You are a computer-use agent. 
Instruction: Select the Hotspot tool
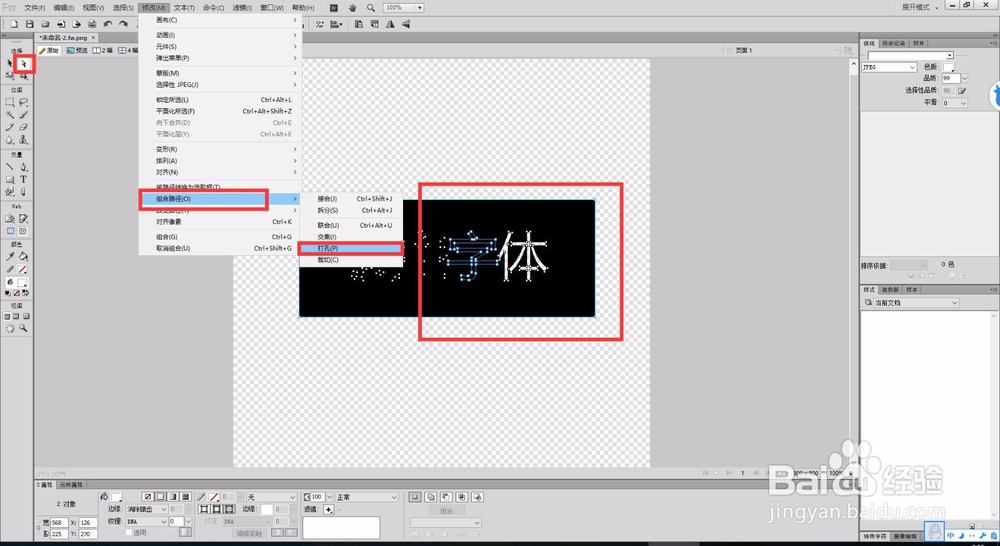(10, 219)
